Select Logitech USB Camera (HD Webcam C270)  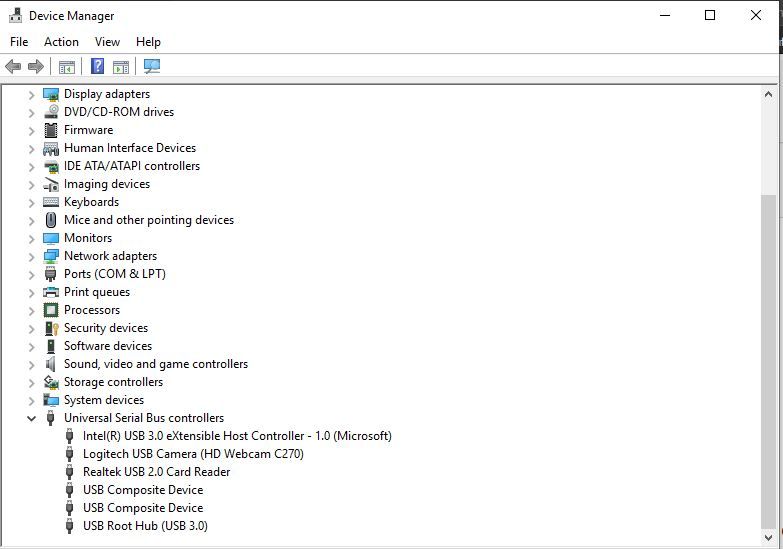coord(193,454)
